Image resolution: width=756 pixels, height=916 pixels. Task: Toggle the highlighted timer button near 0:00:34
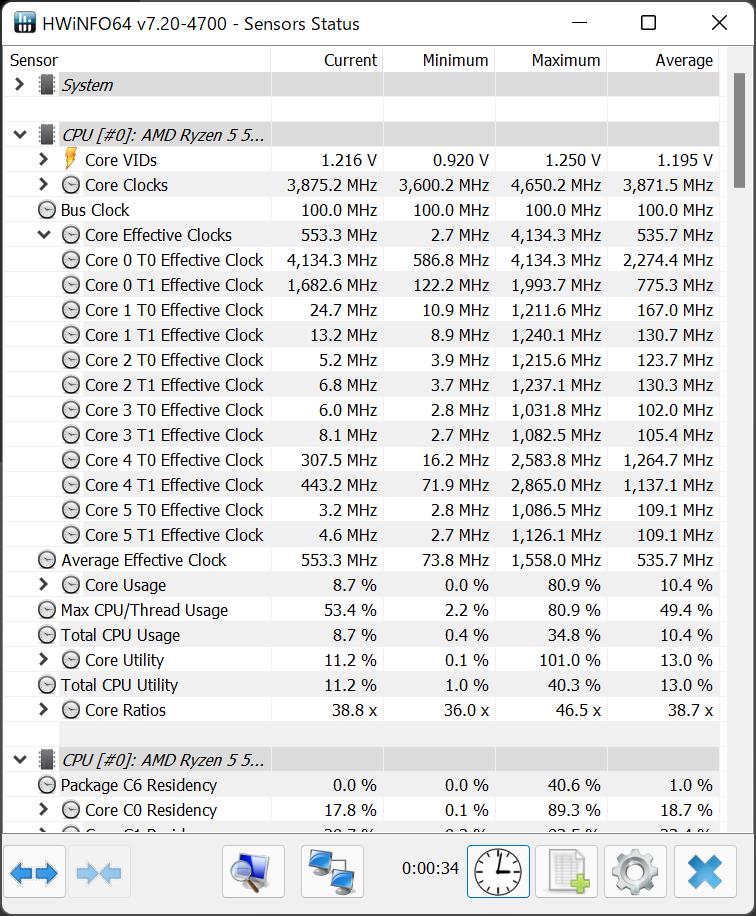click(497, 871)
